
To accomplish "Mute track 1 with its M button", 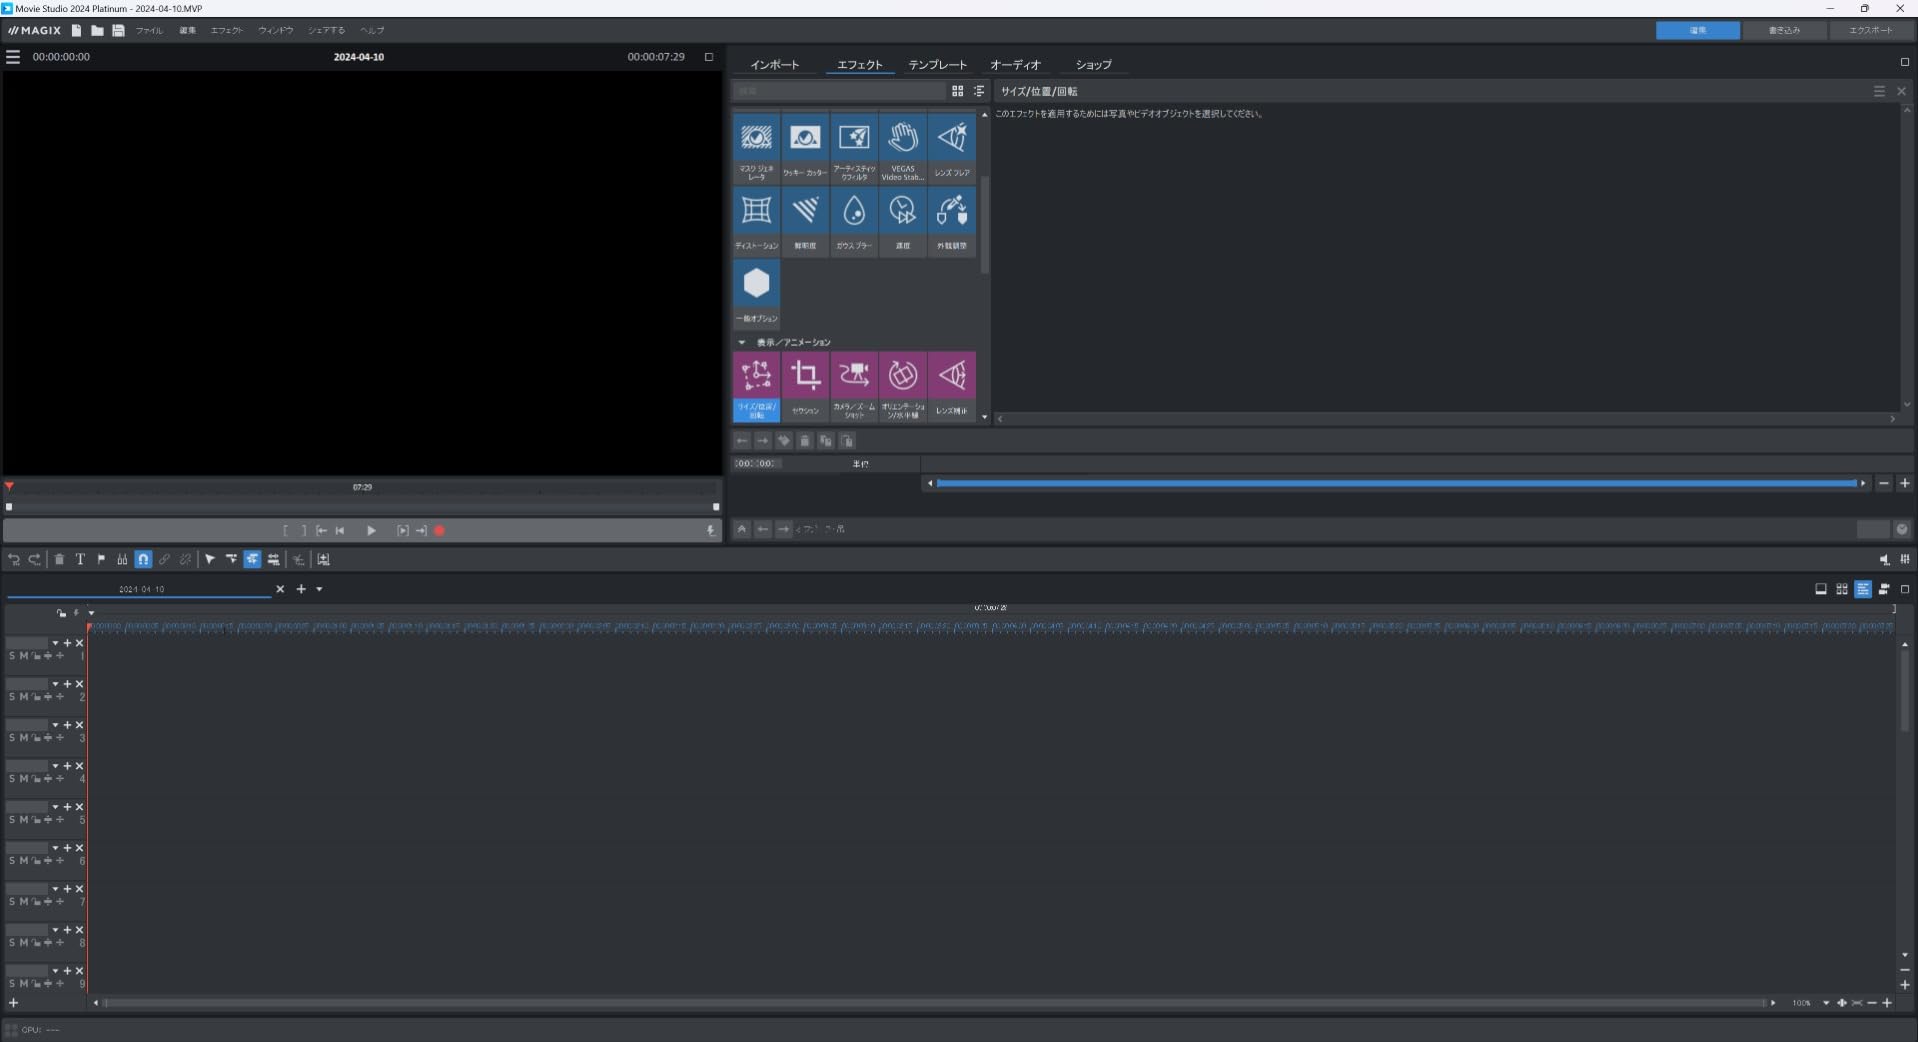I will (25, 657).
